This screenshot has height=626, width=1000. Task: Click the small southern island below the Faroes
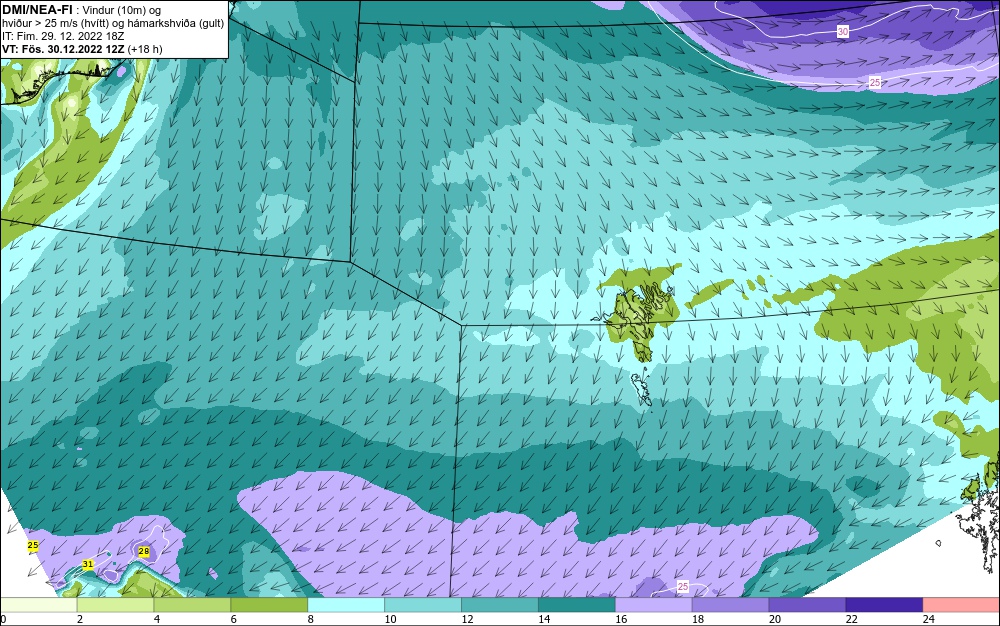pos(640,391)
